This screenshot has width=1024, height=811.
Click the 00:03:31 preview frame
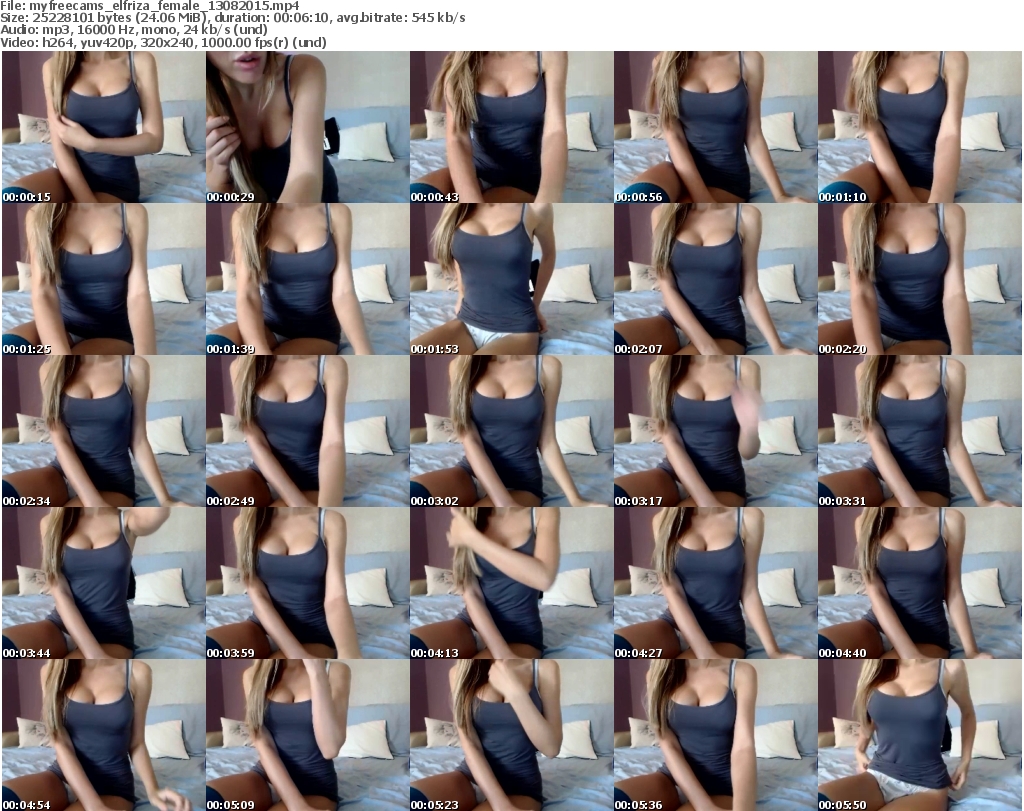tap(920, 432)
